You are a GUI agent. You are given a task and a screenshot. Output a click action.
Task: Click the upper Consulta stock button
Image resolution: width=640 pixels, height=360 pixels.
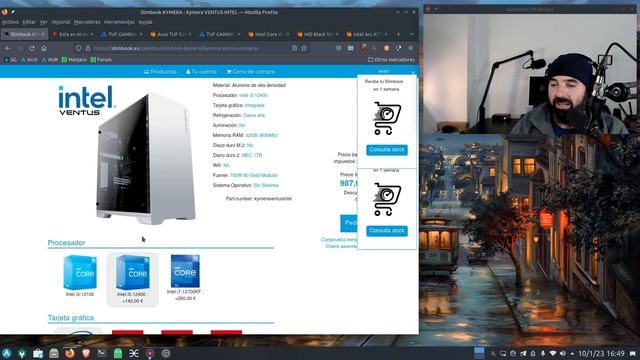pyautogui.click(x=387, y=150)
